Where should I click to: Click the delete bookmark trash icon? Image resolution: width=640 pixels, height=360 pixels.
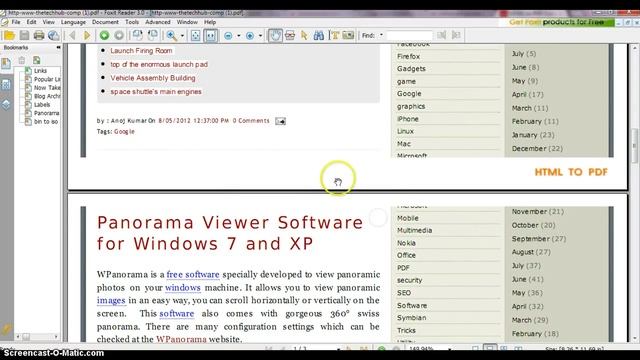22,60
